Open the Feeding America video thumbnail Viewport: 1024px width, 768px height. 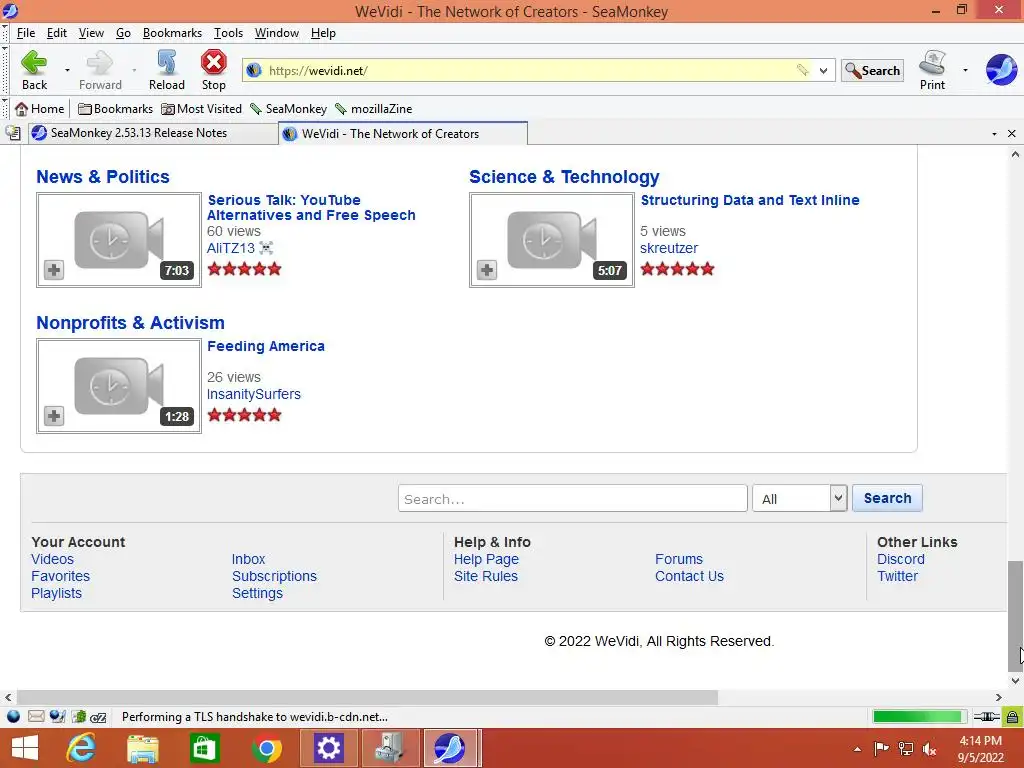119,386
